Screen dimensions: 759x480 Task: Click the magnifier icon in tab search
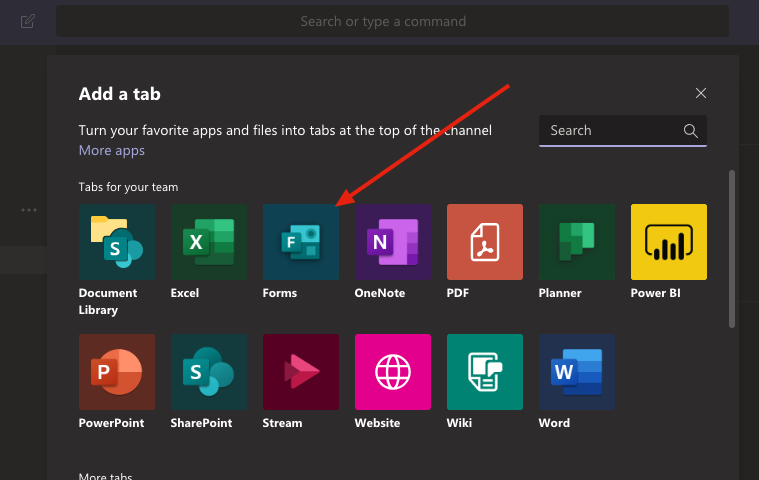[x=690, y=131]
